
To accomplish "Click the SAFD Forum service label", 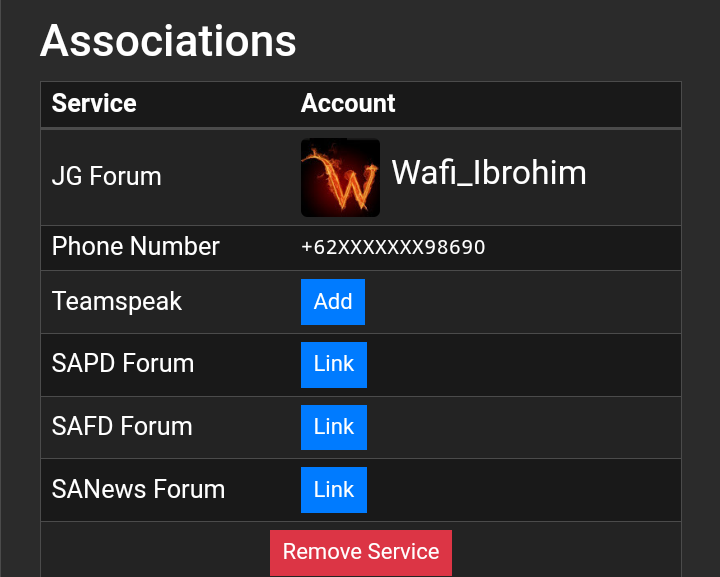I will tap(122, 426).
